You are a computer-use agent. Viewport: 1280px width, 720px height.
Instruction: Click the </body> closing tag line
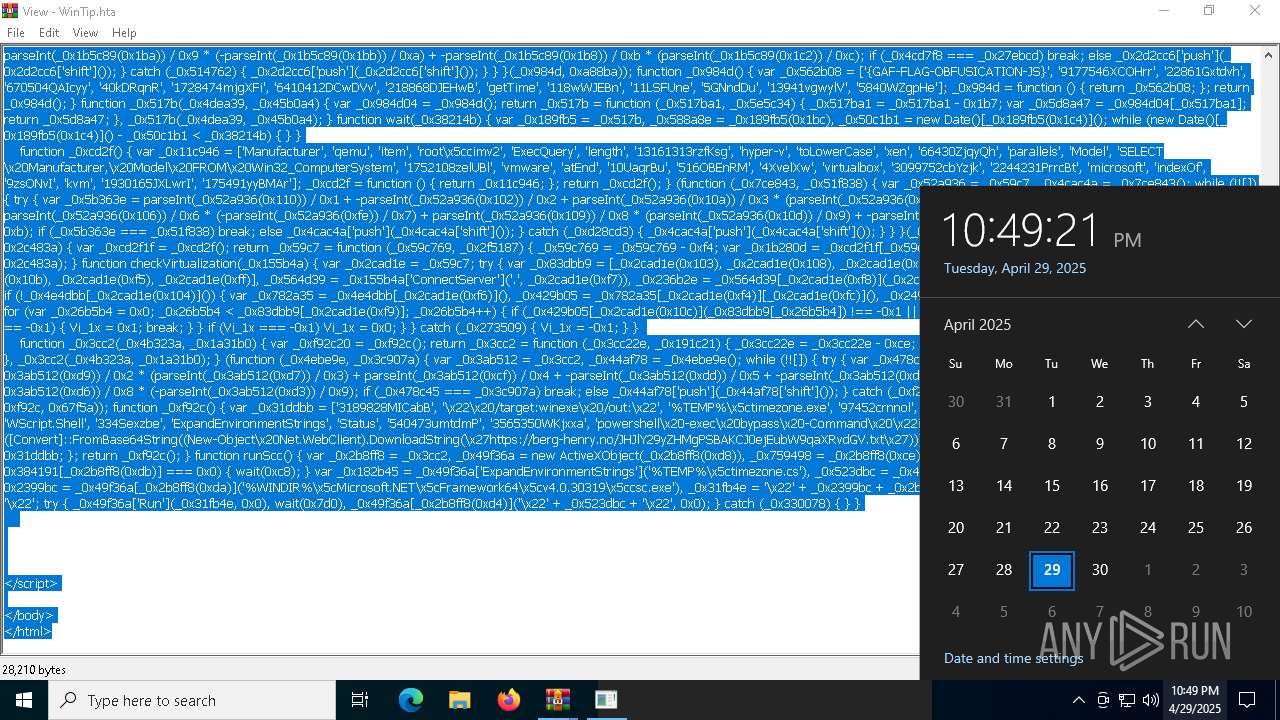click(29, 615)
